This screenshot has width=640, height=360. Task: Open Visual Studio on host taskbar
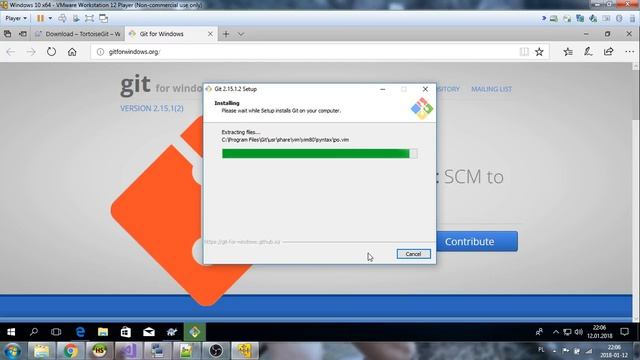coord(129,351)
